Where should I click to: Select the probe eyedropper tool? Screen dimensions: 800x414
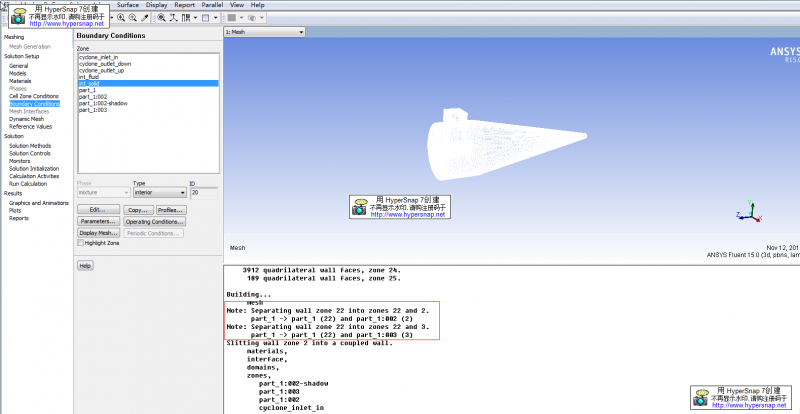144,17
